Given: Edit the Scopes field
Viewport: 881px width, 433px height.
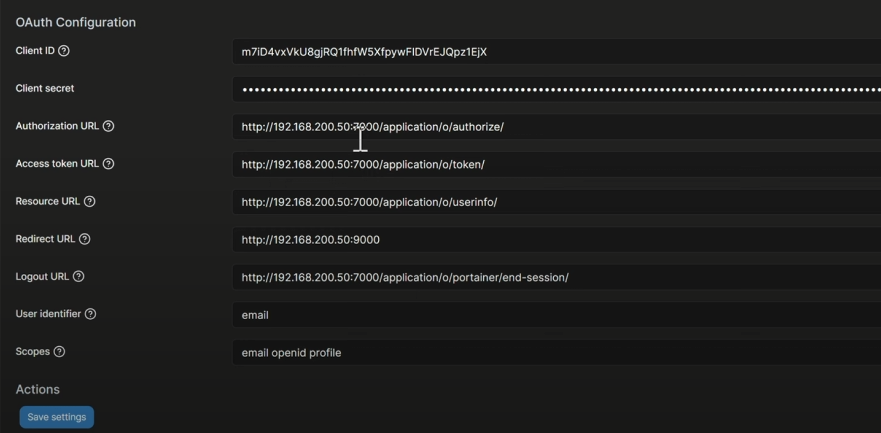Looking at the screenshot, I should (557, 353).
